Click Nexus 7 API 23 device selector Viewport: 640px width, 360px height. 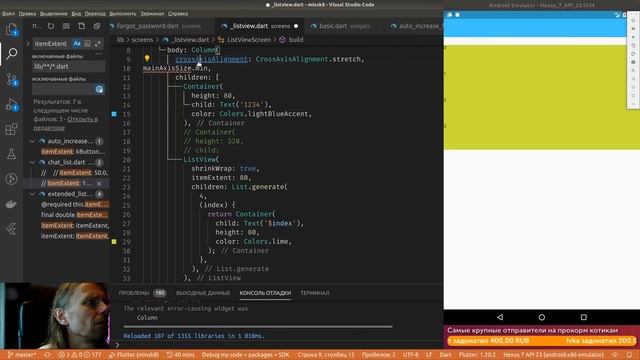click(x=553, y=355)
